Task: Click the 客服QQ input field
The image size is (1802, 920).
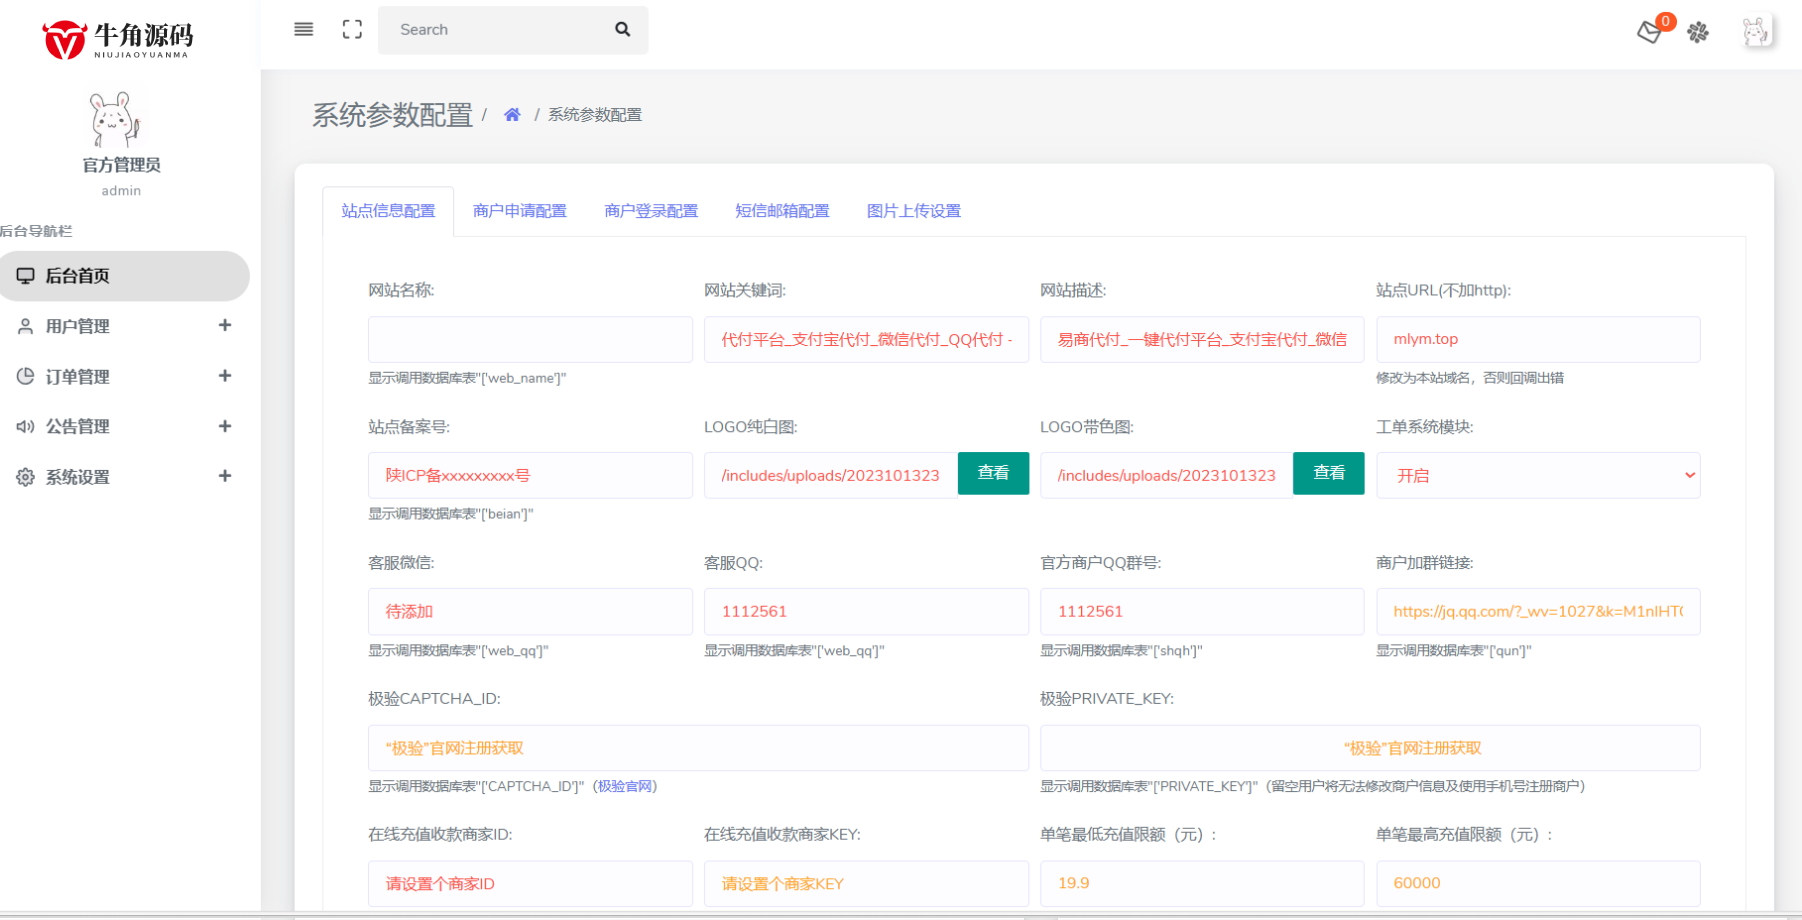Action: pyautogui.click(x=866, y=612)
